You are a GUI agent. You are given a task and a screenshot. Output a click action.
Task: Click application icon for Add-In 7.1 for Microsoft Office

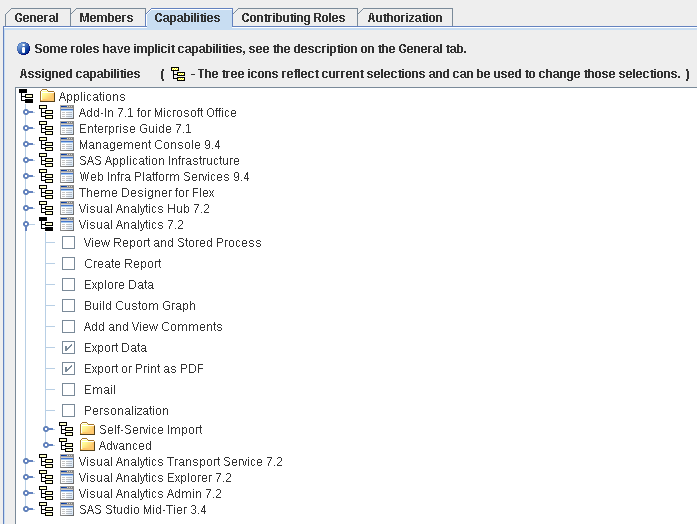click(x=67, y=112)
